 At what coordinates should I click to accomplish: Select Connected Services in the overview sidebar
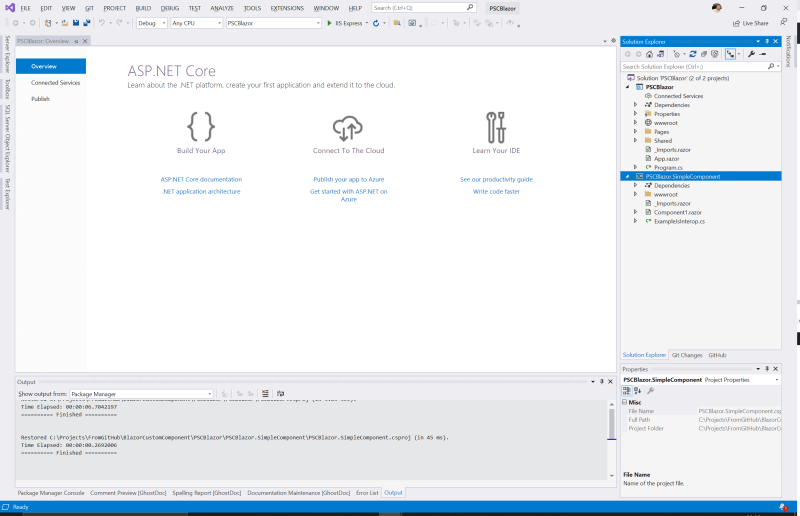point(55,83)
